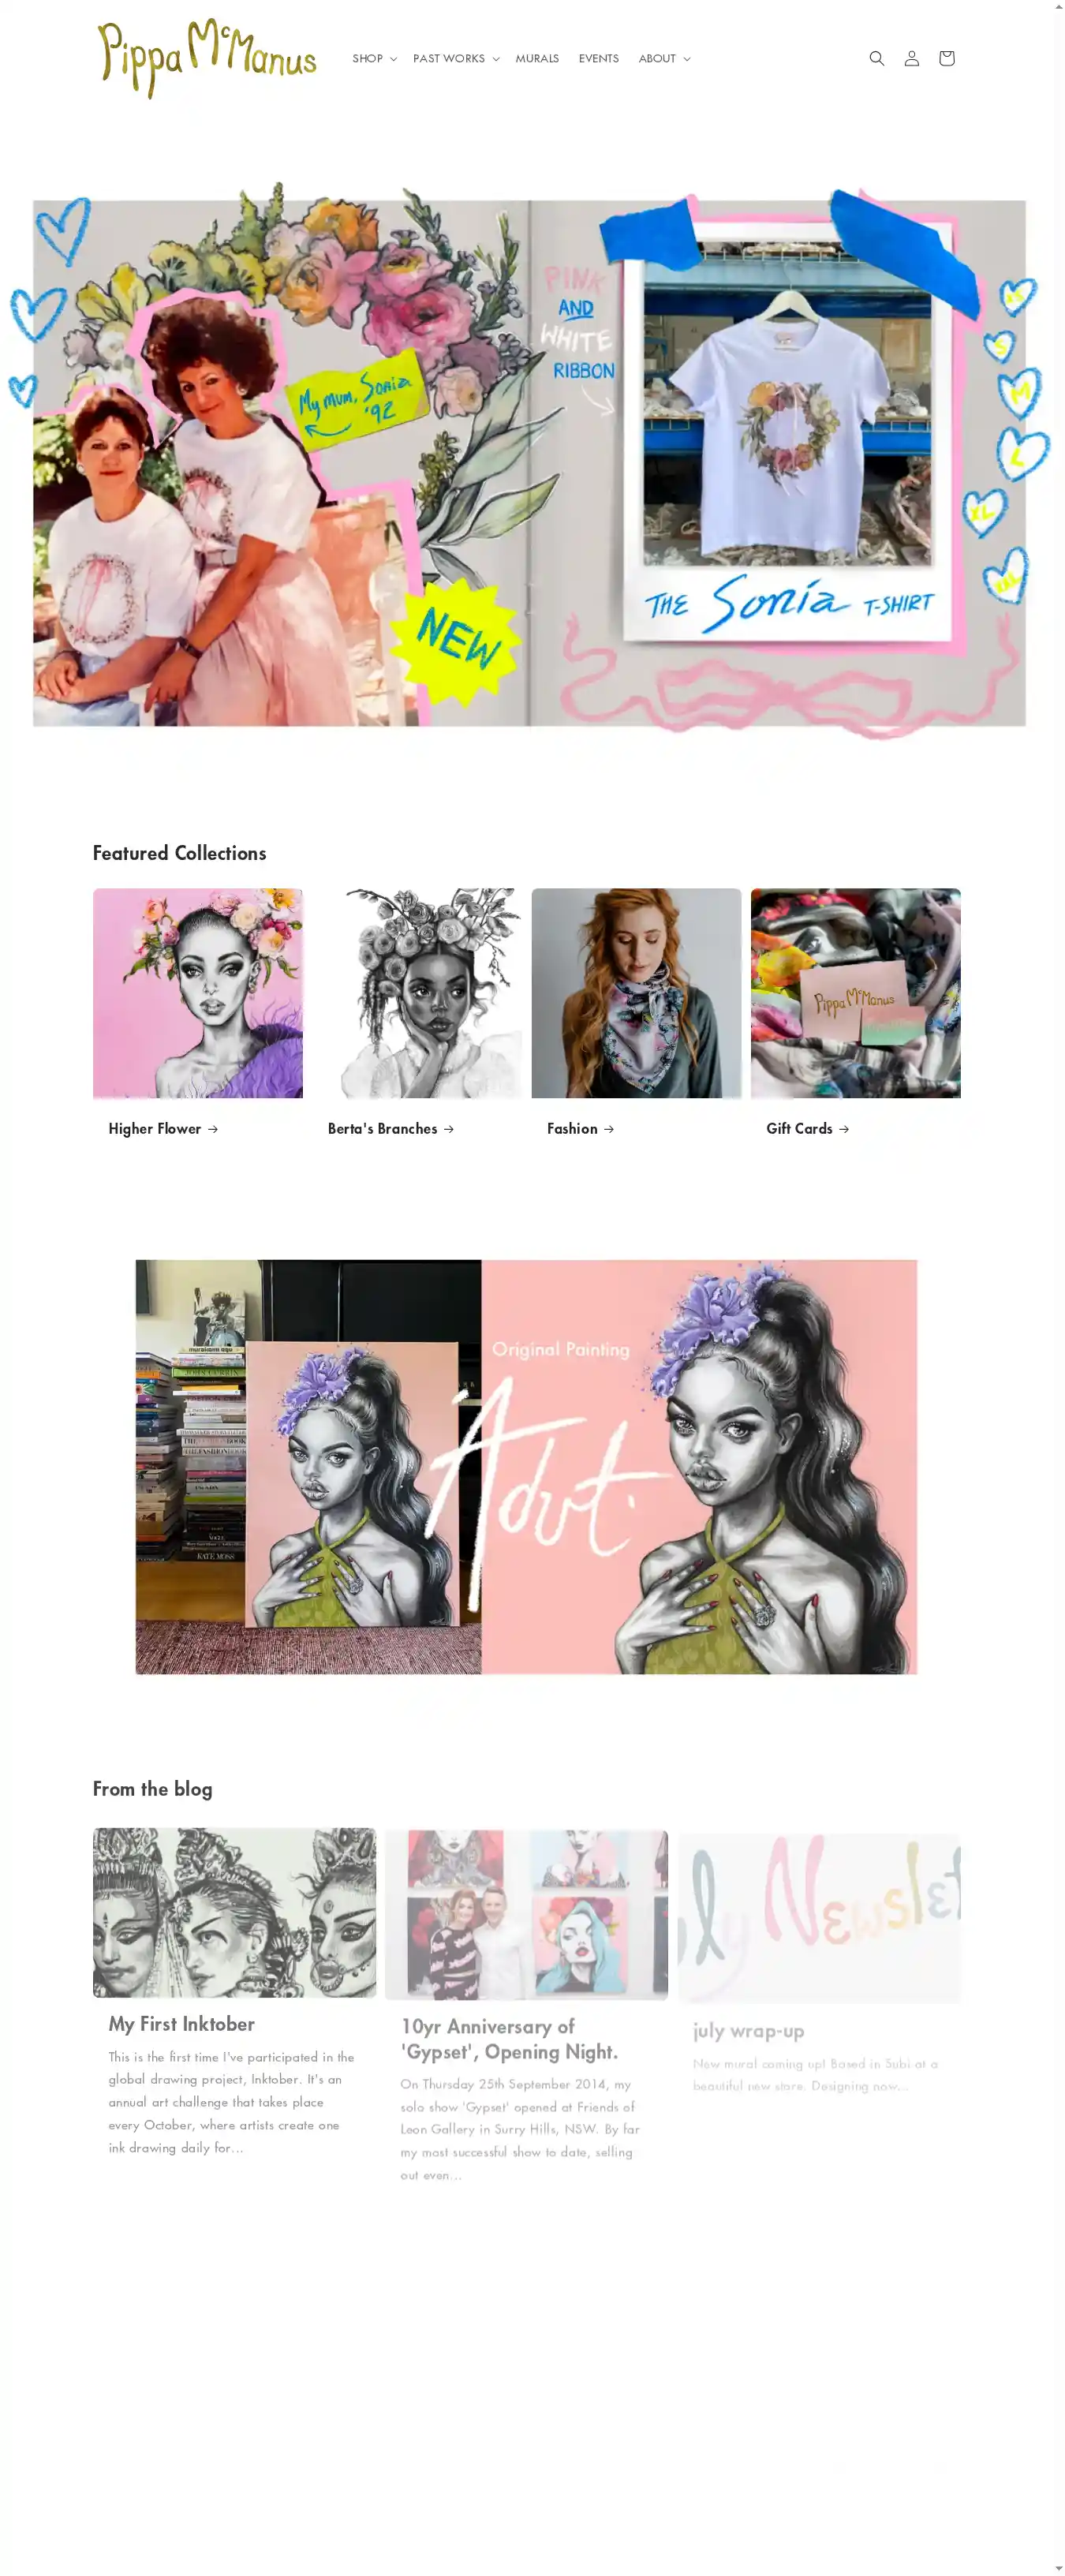Open the My First Inktober post
The image size is (1065, 2576).
182,2024
